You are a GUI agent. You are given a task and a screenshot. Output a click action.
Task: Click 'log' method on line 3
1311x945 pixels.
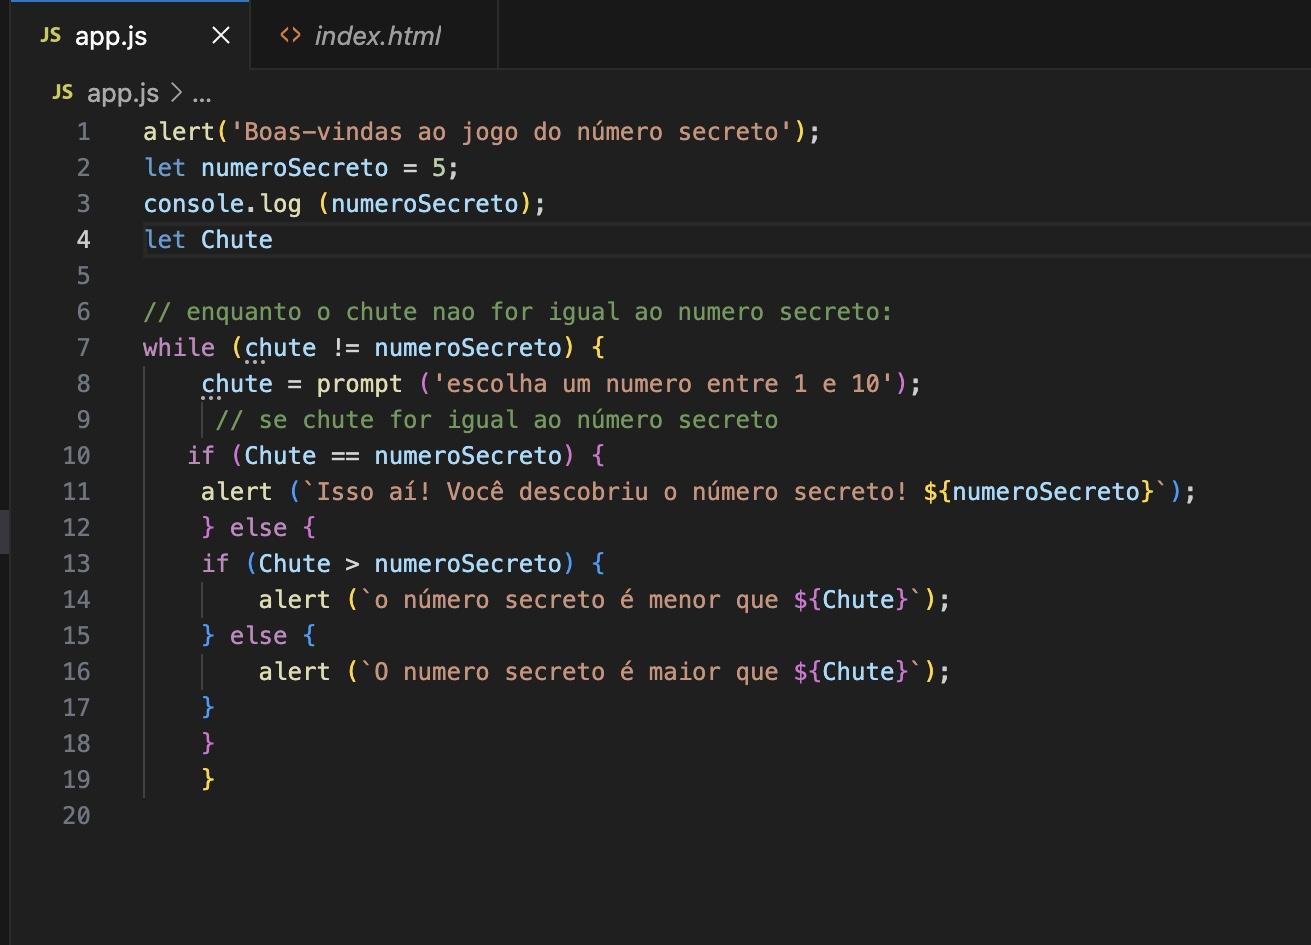280,204
